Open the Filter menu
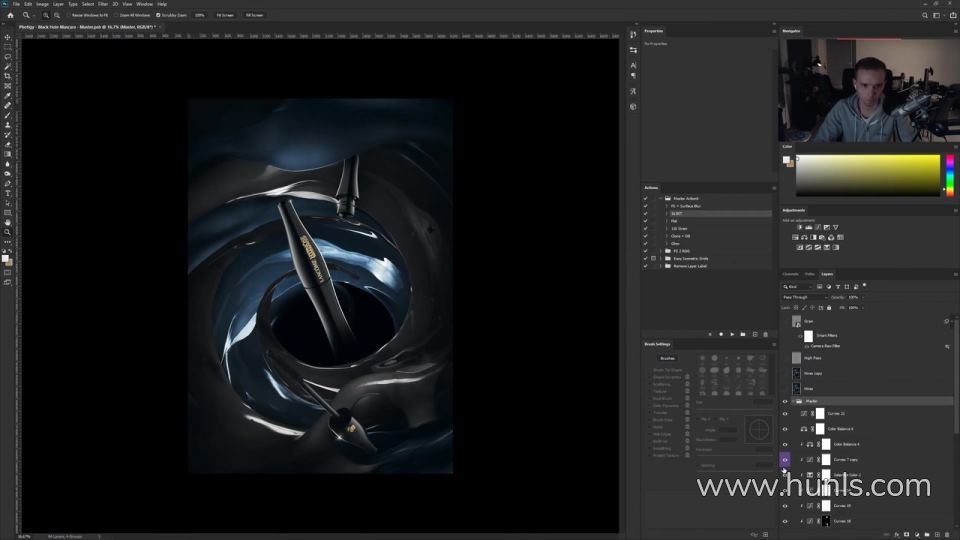Viewport: 960px width, 540px height. coord(103,4)
